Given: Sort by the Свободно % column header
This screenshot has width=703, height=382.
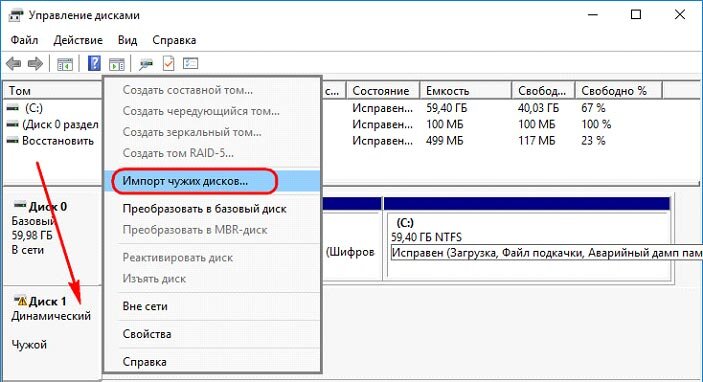Looking at the screenshot, I should tap(619, 91).
